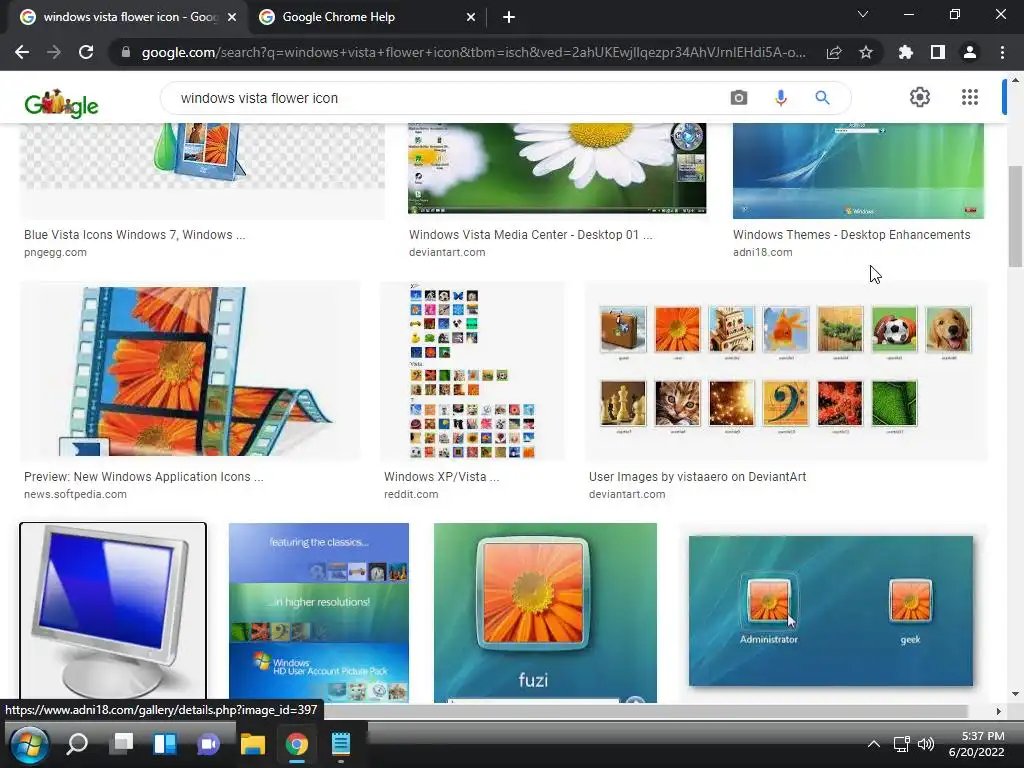Open Preview: New Windows Application Icons link
1024x768 pixels.
pos(144,477)
